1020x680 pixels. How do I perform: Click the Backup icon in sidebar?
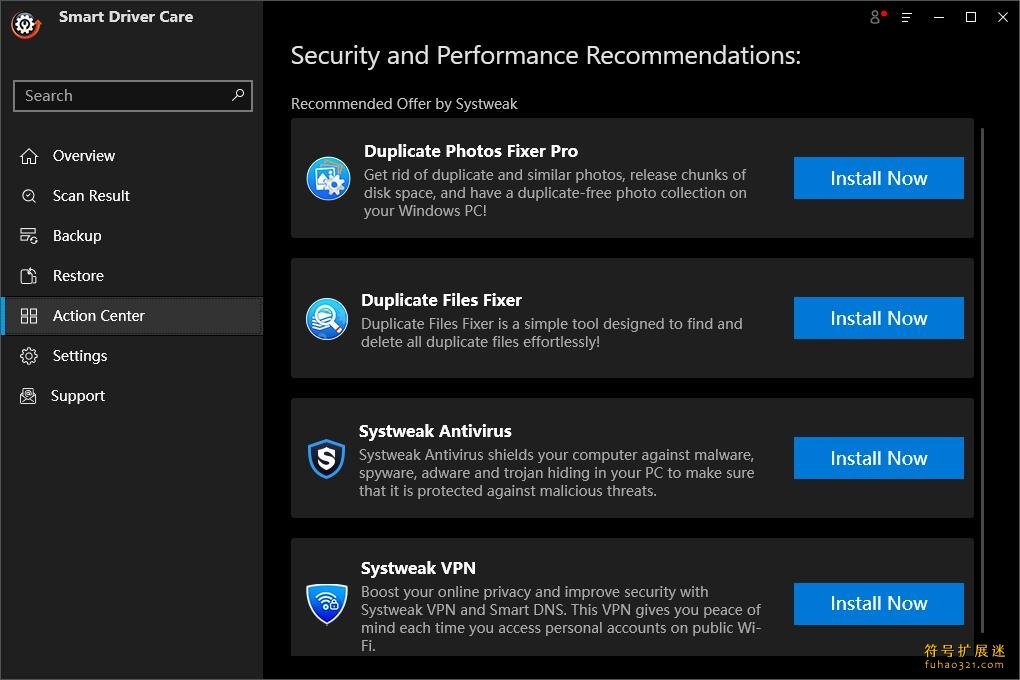(29, 236)
